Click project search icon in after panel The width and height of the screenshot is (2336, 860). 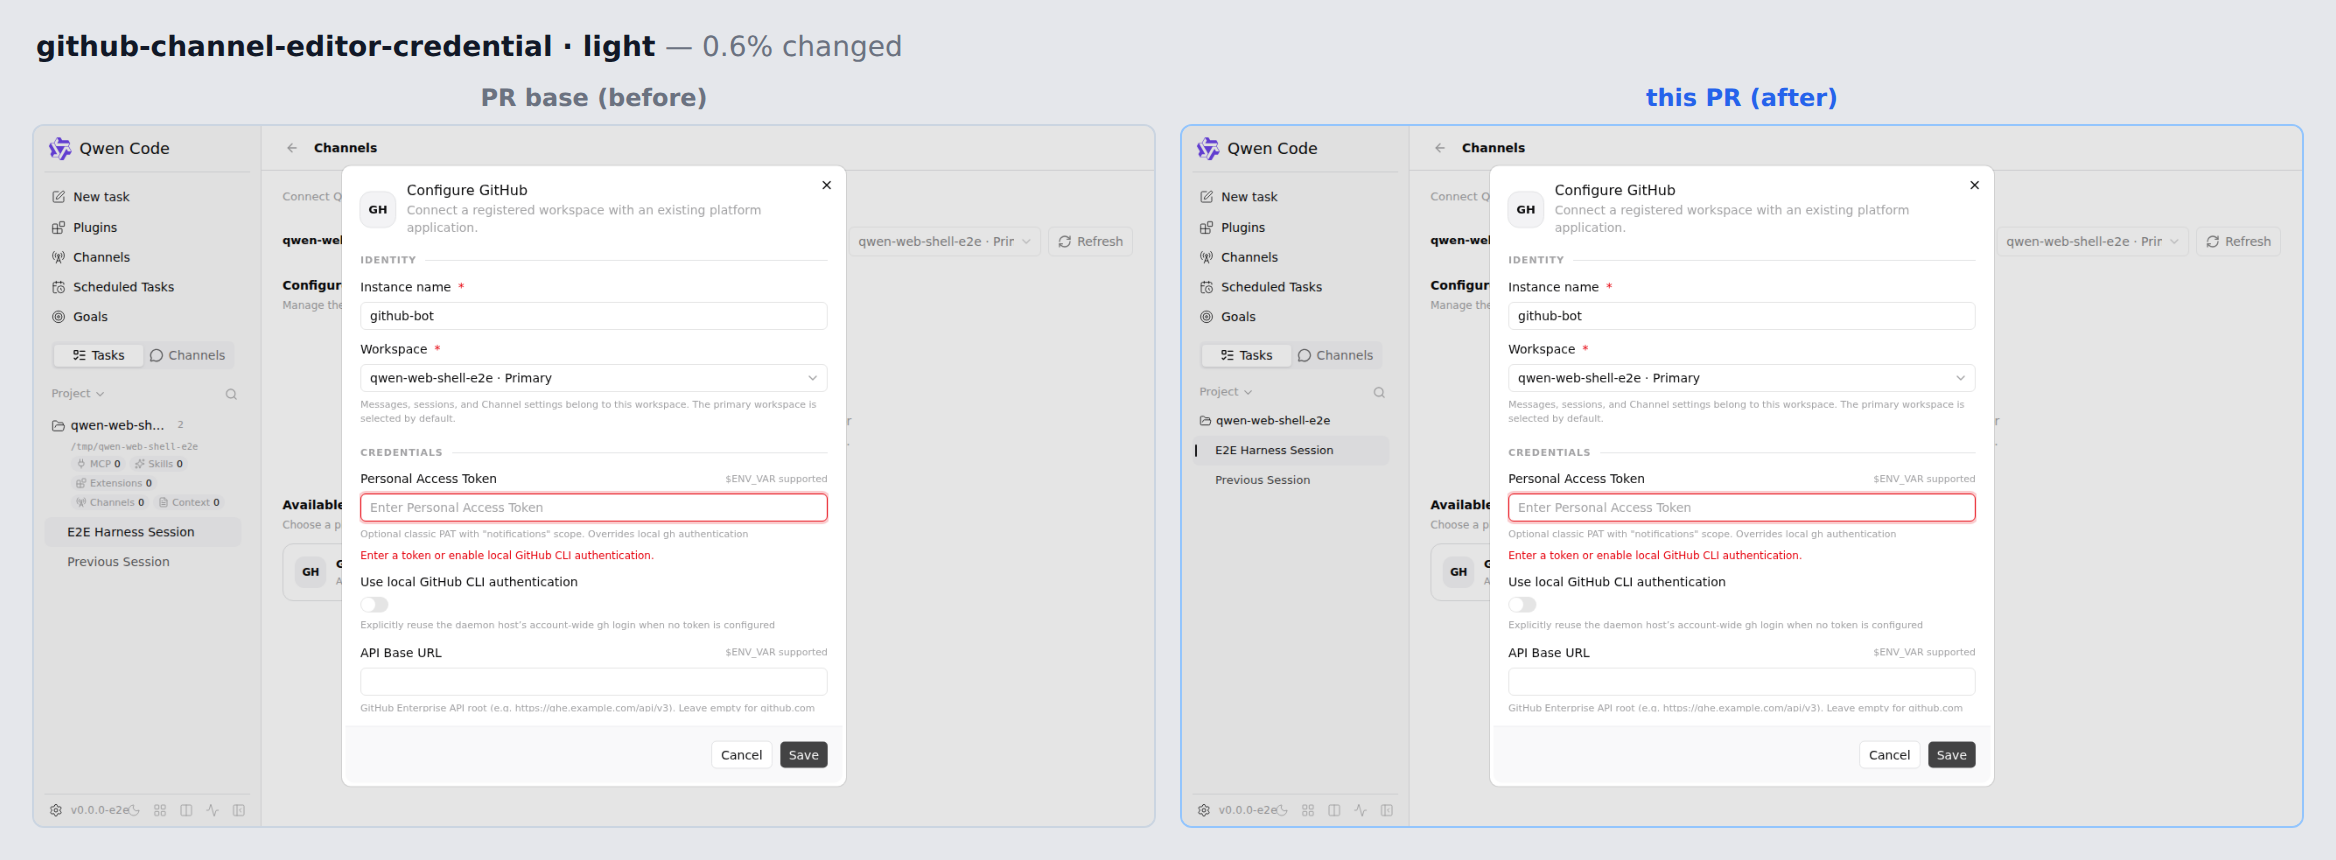(x=1379, y=392)
